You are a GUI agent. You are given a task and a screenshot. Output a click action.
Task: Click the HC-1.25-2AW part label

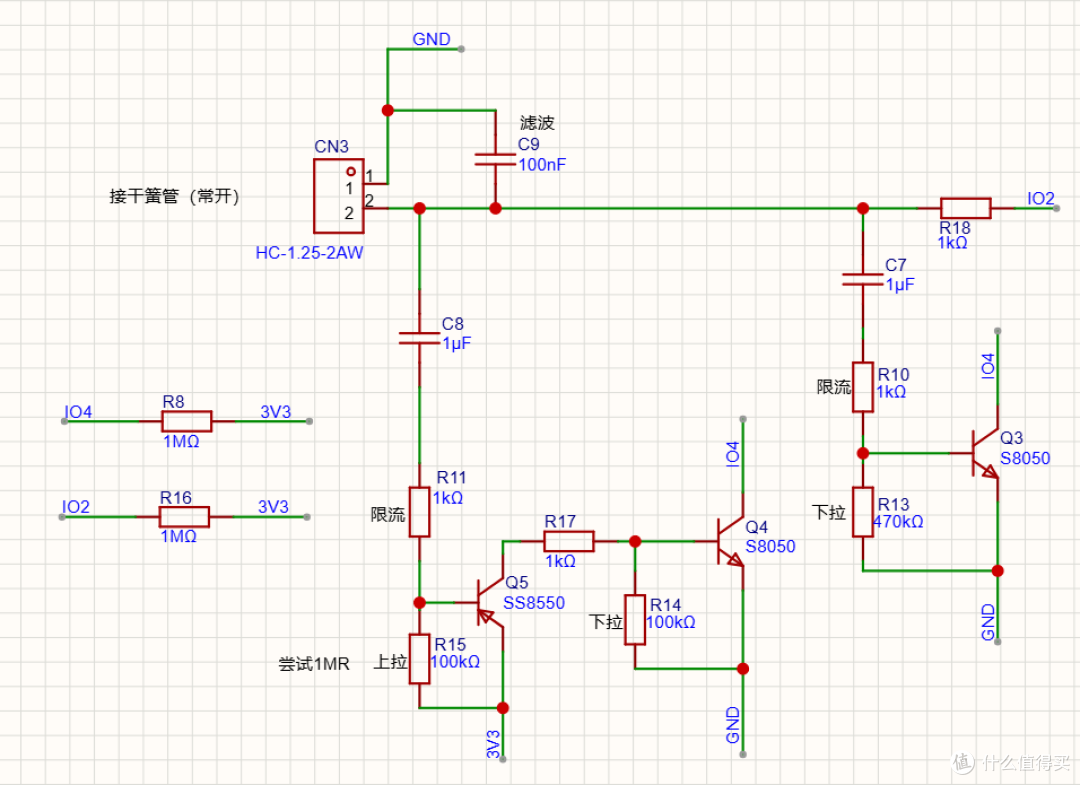click(x=309, y=253)
